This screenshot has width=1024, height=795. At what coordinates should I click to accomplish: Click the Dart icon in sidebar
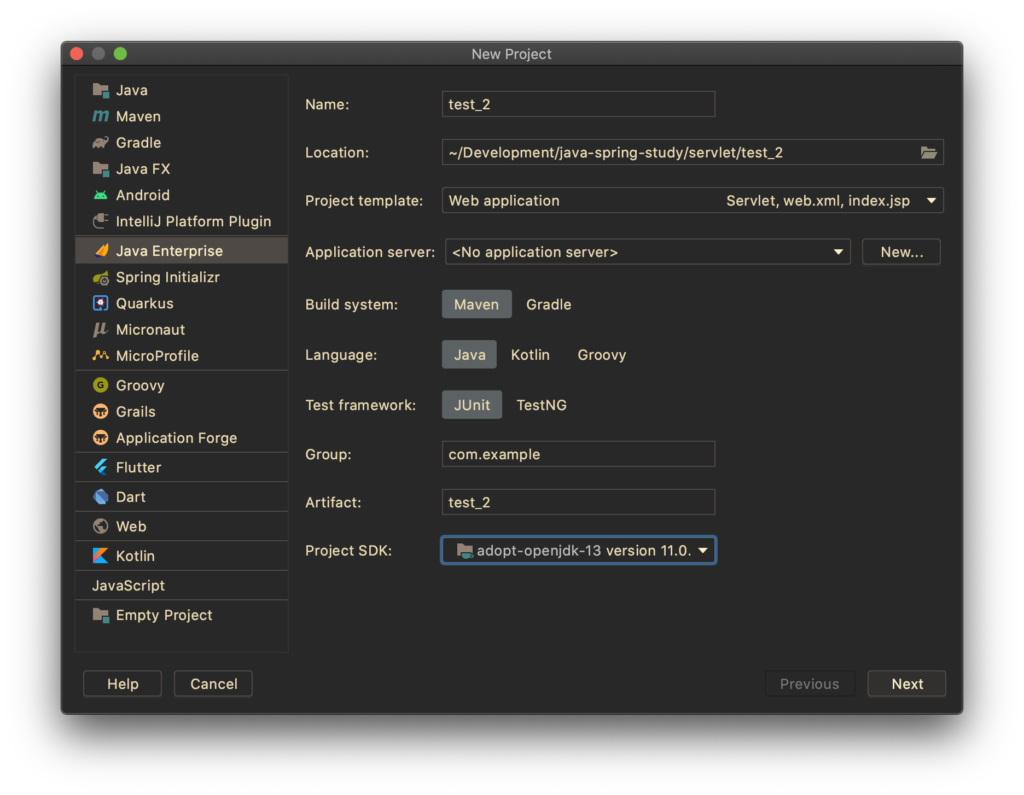coord(101,497)
